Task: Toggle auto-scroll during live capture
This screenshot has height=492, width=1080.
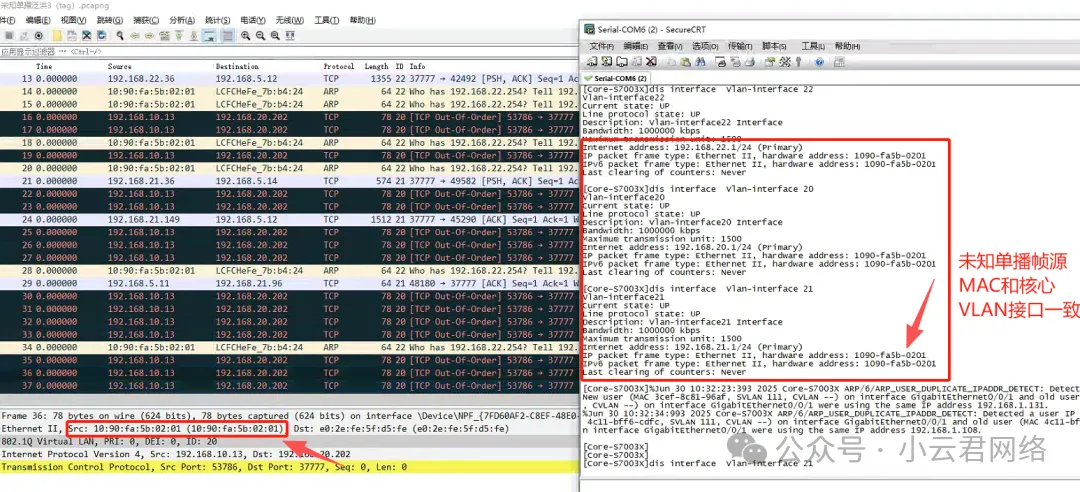Action: click(208, 36)
